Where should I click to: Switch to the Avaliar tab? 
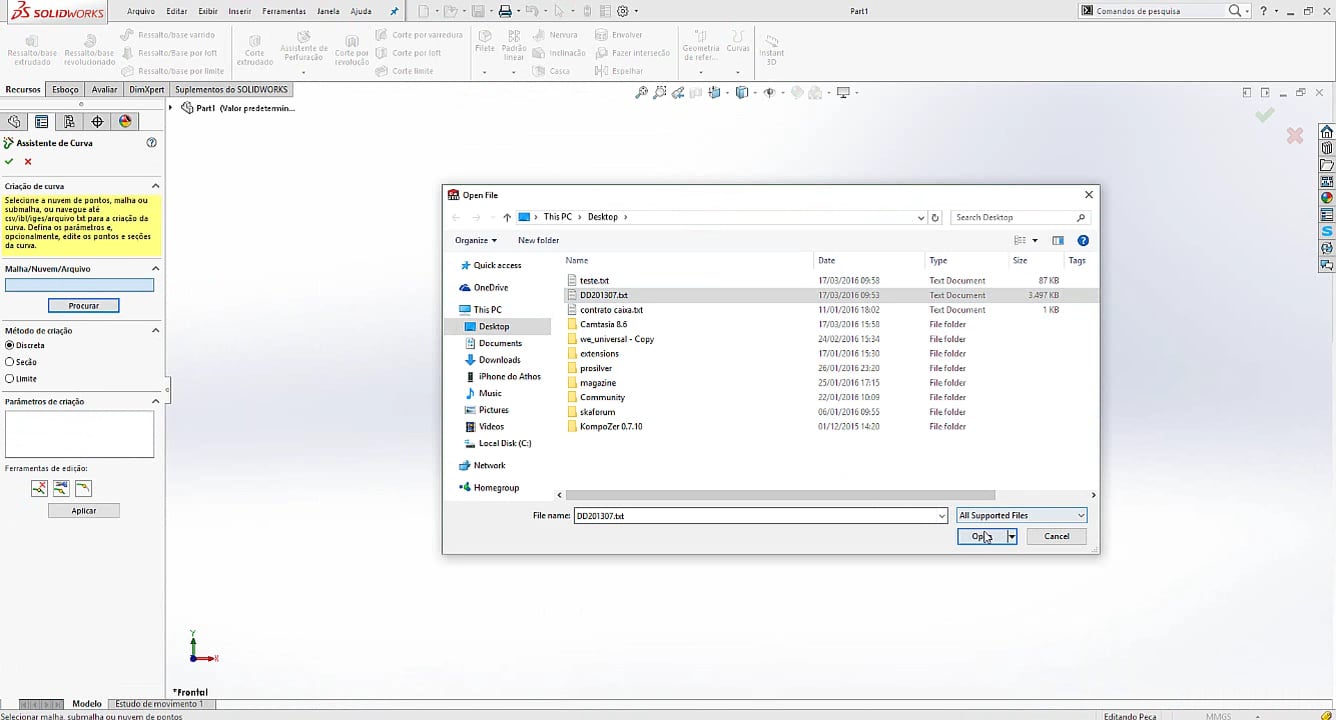(104, 89)
